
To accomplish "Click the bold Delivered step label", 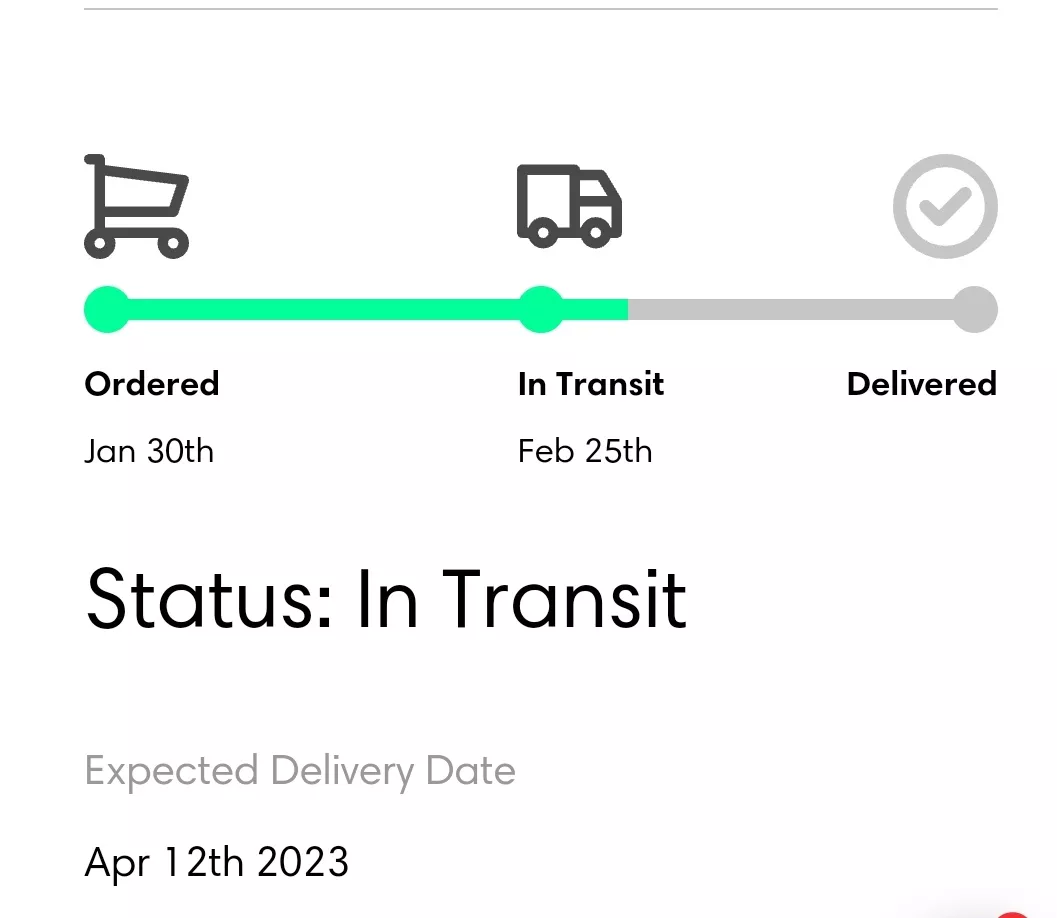I will pos(921,384).
